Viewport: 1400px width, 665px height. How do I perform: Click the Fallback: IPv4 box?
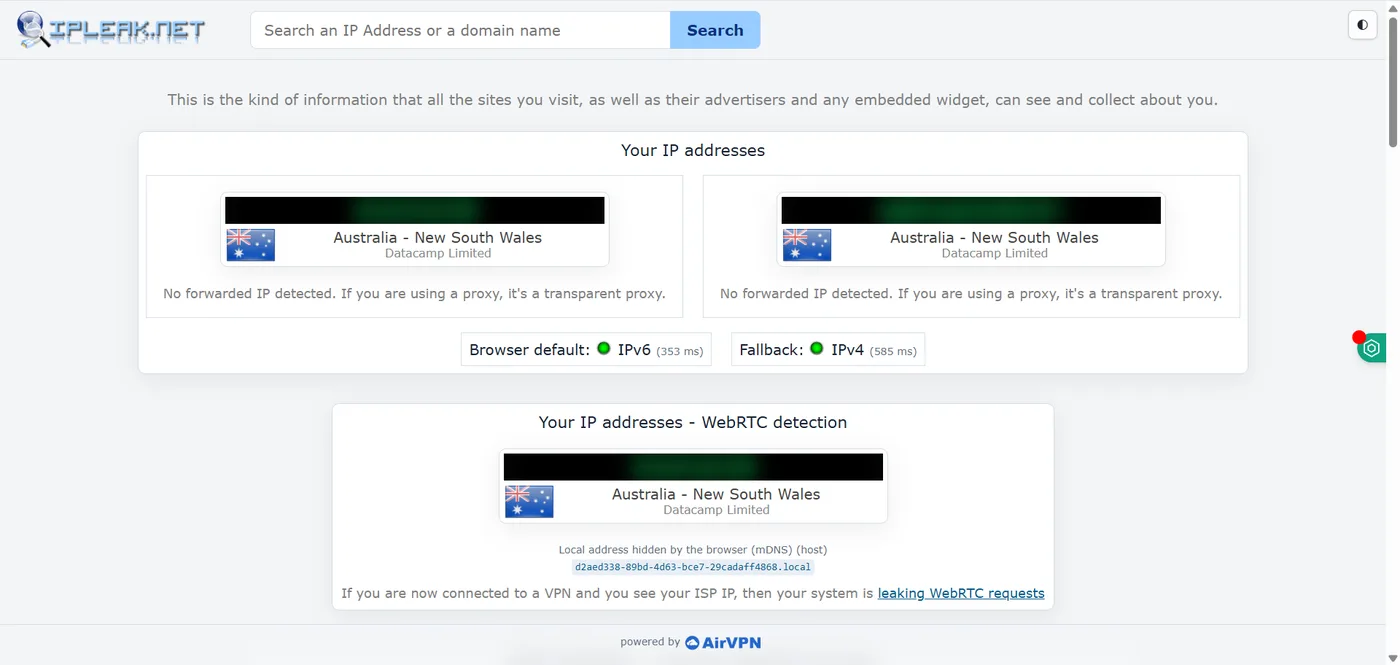828,350
